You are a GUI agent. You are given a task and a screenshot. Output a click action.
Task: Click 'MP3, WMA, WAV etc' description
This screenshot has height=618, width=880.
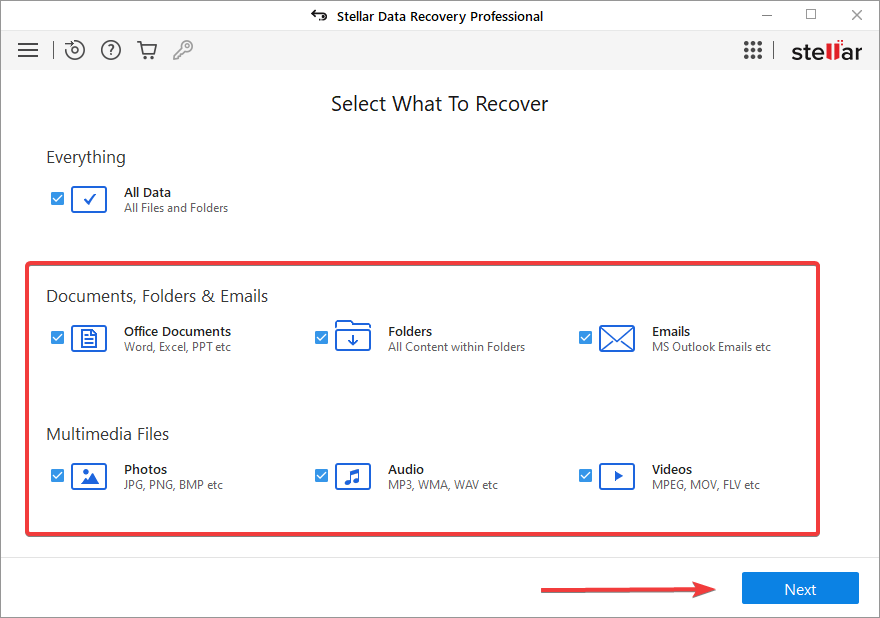coord(442,485)
